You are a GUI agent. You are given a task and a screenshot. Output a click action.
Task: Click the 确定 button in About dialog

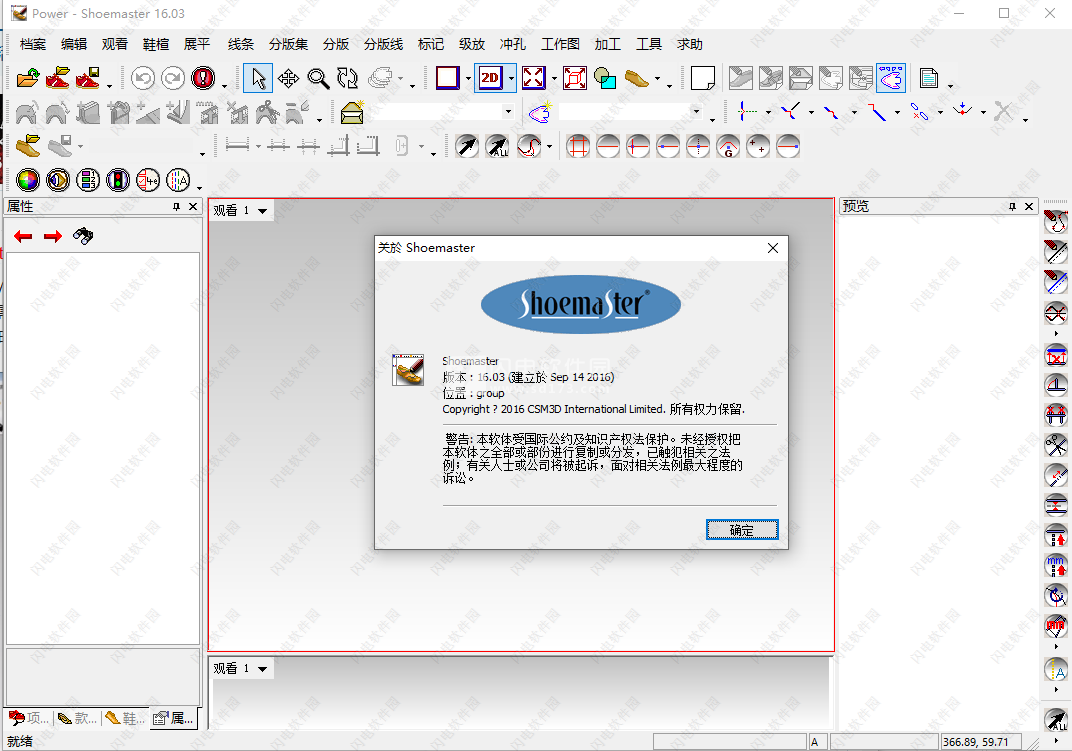[742, 529]
